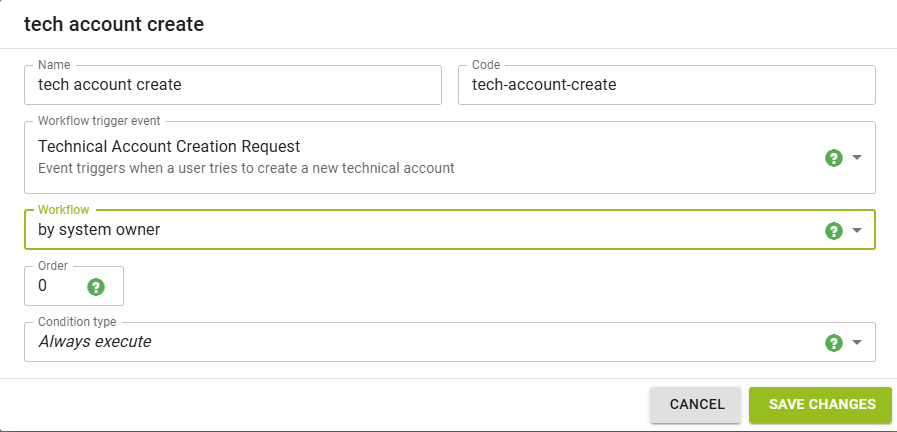Viewport: 897px width, 432px height.
Task: Click the help icon in Workflow field
Action: (x=833, y=230)
